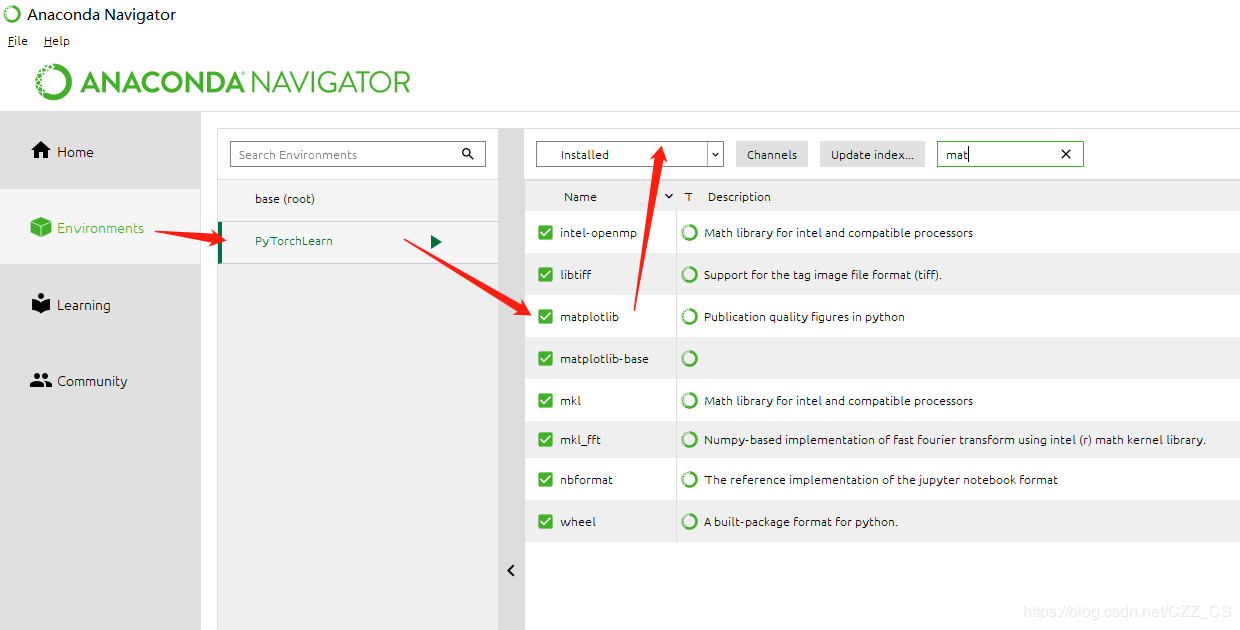Image resolution: width=1240 pixels, height=630 pixels.
Task: Toggle the mkl_fft package checkbox
Action: pos(545,439)
